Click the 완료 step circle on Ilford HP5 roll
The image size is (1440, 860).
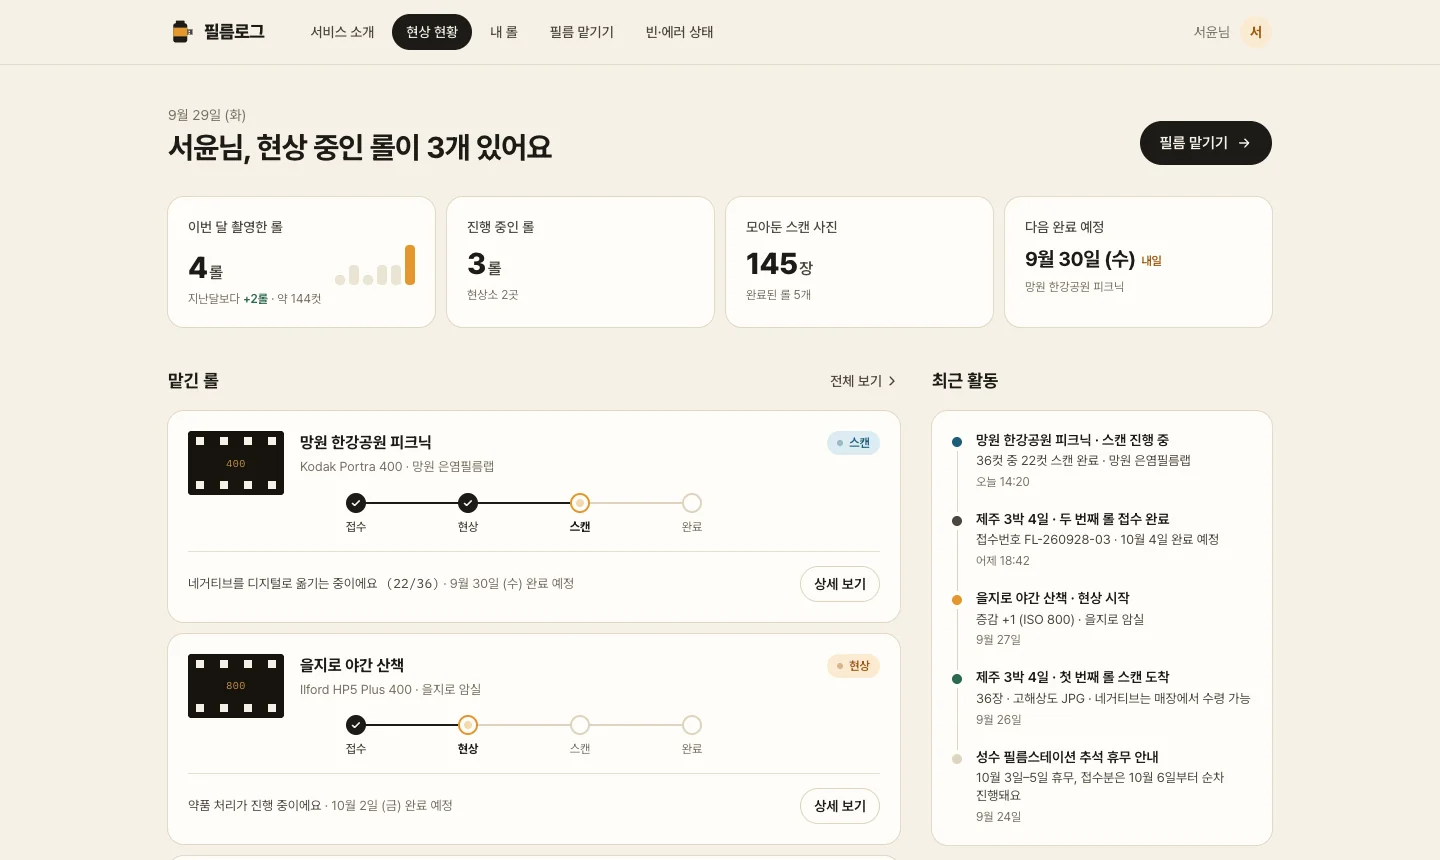(692, 725)
